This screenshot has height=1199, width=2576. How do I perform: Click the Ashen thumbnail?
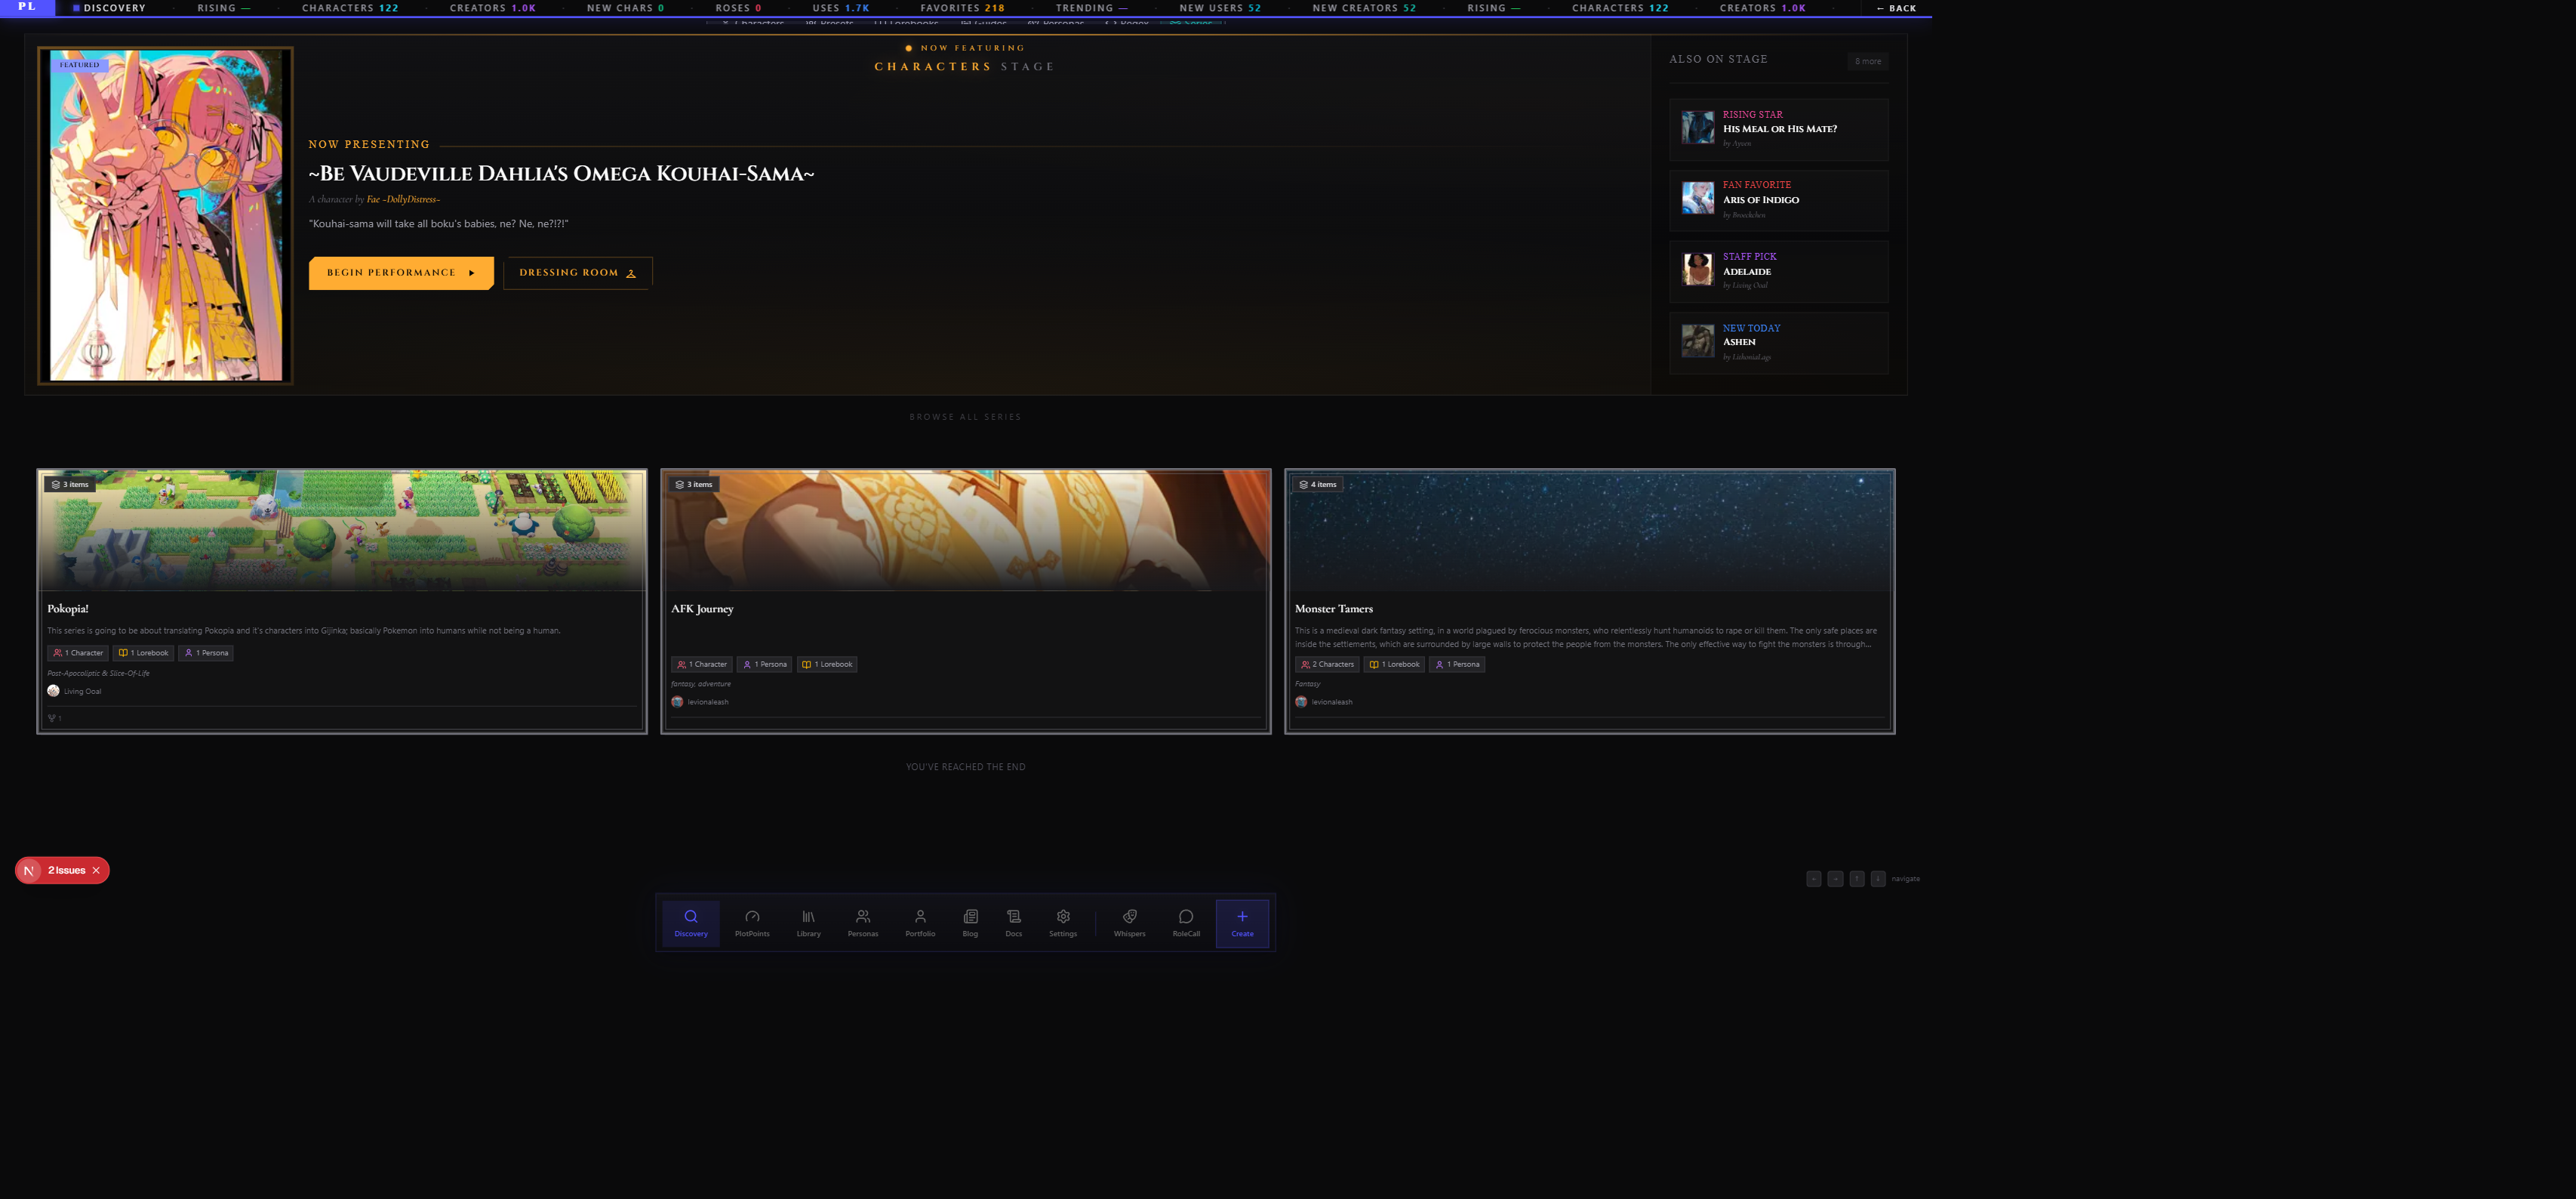(x=1698, y=341)
